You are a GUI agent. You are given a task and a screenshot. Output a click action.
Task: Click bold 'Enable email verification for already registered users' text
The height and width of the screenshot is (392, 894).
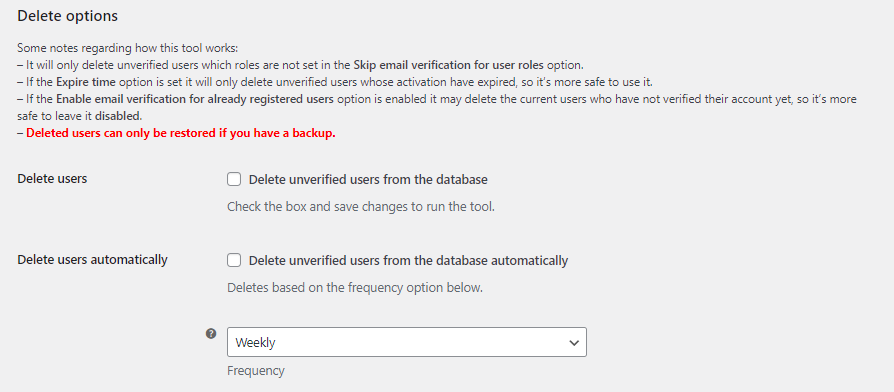[195, 99]
